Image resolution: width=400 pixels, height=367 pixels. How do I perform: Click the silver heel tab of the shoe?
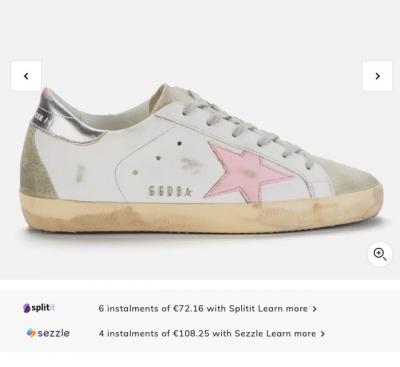click(68, 118)
